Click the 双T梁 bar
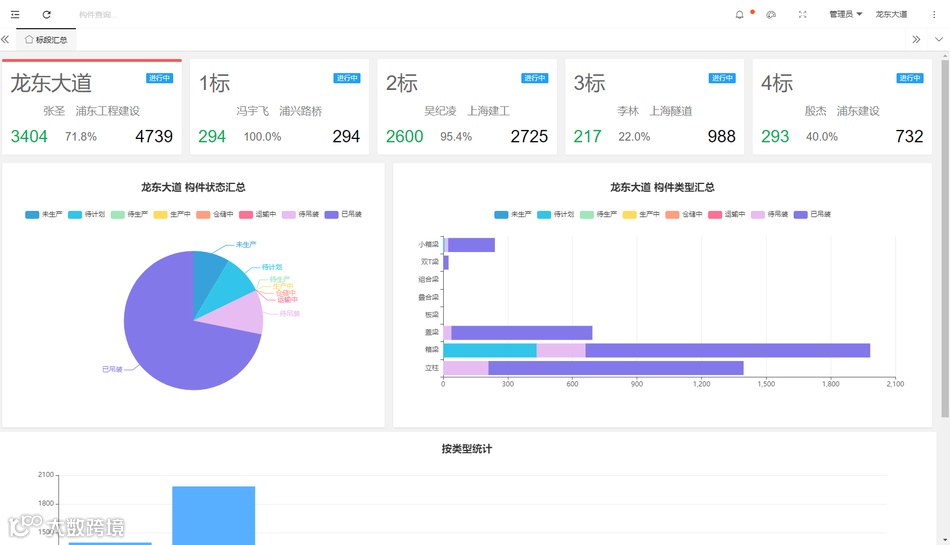This screenshot has height=545, width=950. point(446,262)
